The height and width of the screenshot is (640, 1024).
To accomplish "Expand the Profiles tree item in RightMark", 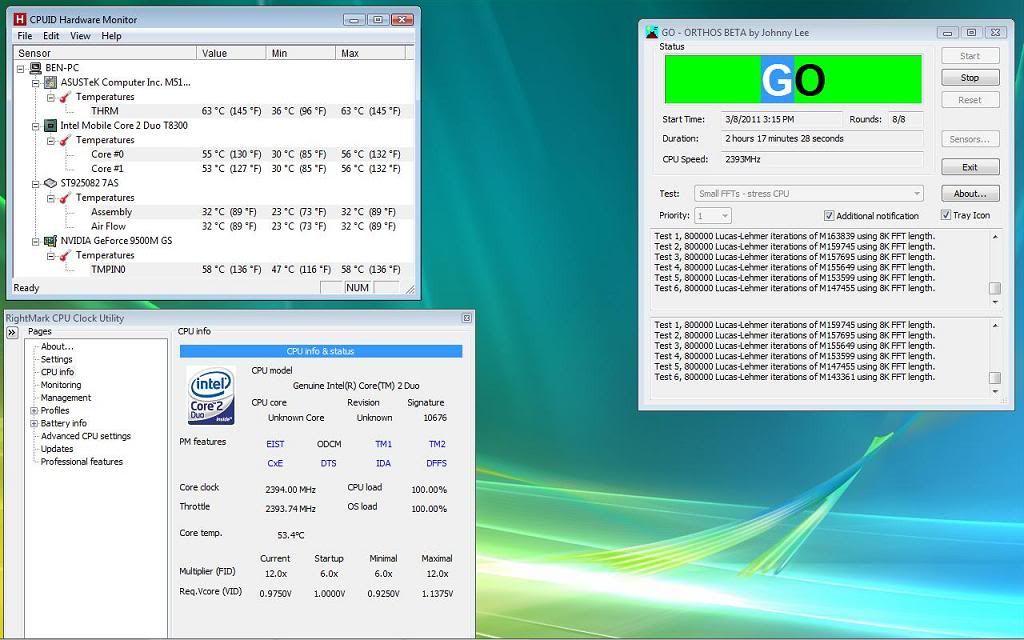I will point(34,411).
